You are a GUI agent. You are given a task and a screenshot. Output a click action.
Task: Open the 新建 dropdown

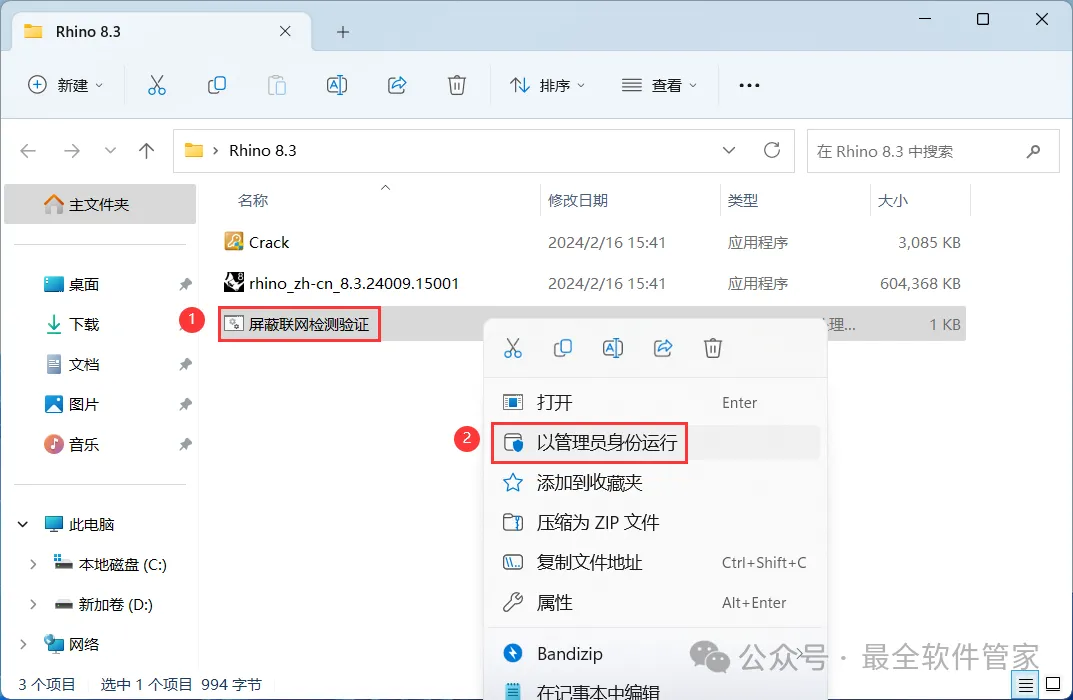click(x=66, y=85)
